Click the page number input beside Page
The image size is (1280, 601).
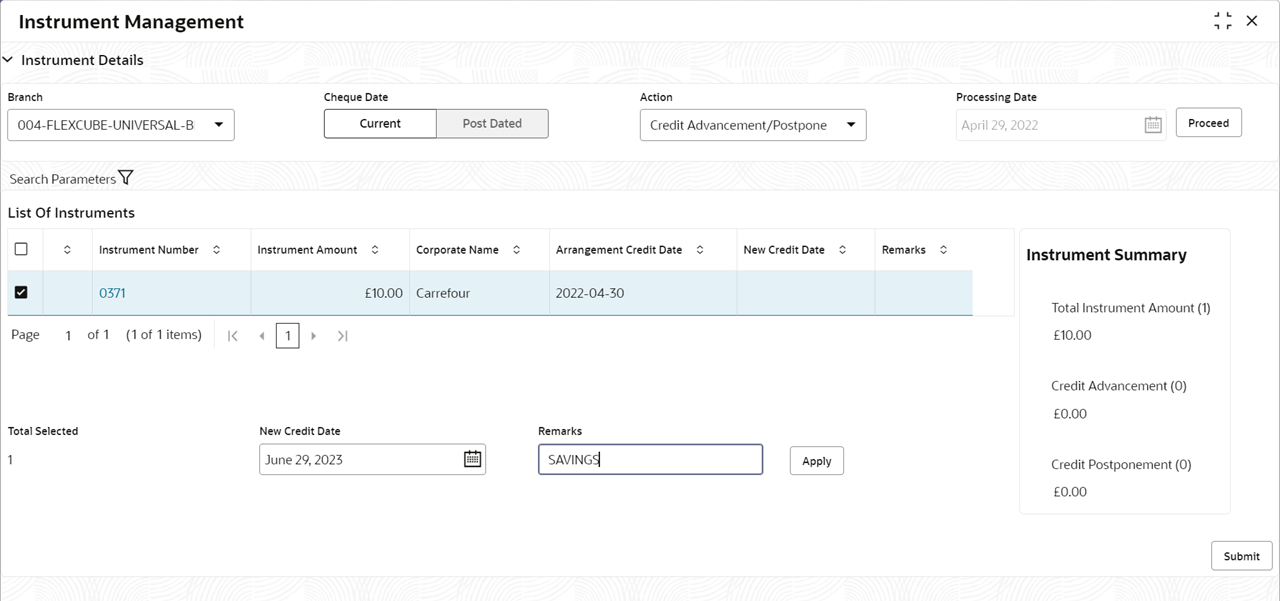68,336
